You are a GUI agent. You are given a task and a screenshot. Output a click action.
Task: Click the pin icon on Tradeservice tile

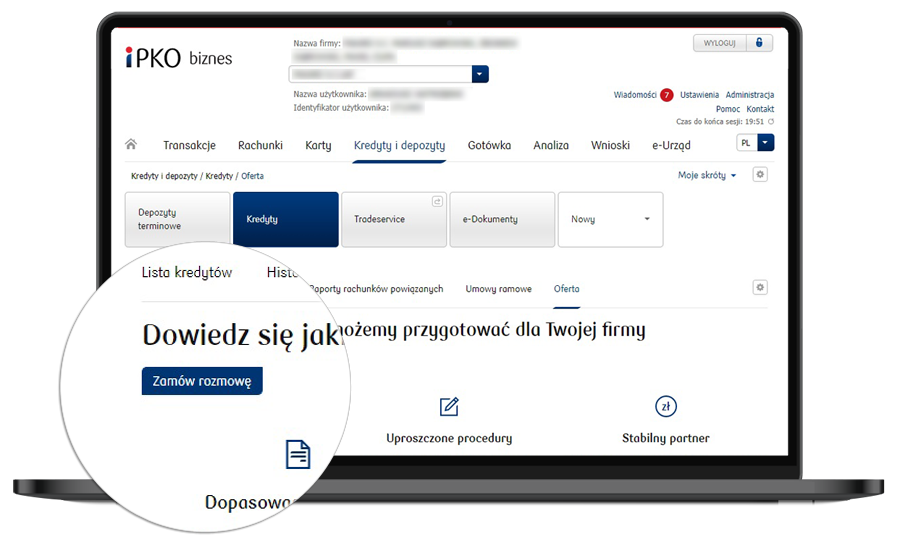coord(436,202)
